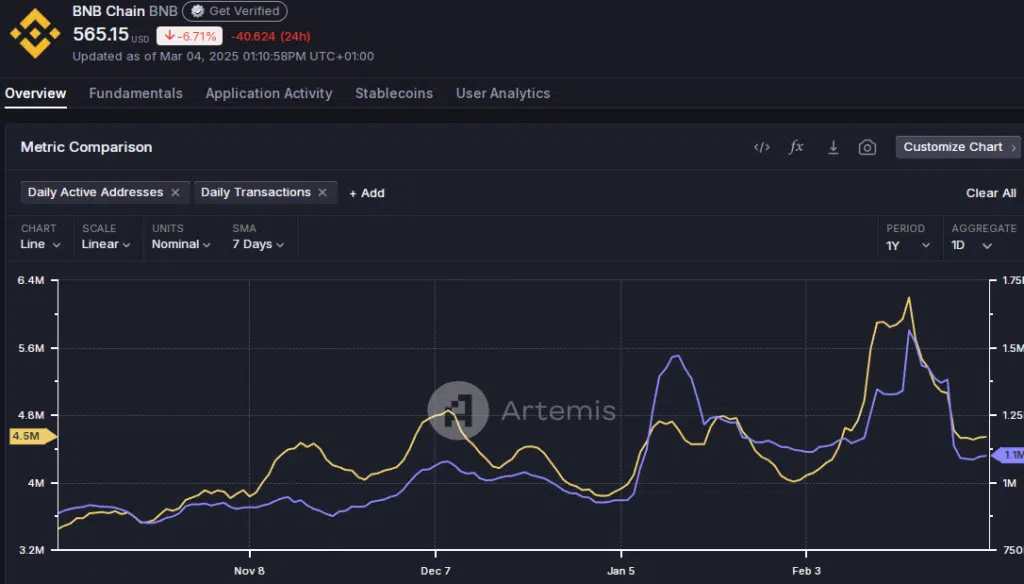
Task: Click the Feb 3 axis label
Action: coord(806,571)
